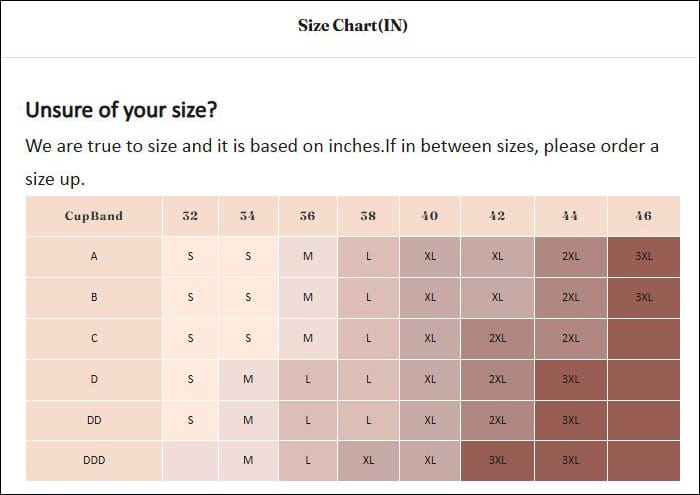
Task: Click M cell for cup B, band 36
Action: 307,297
